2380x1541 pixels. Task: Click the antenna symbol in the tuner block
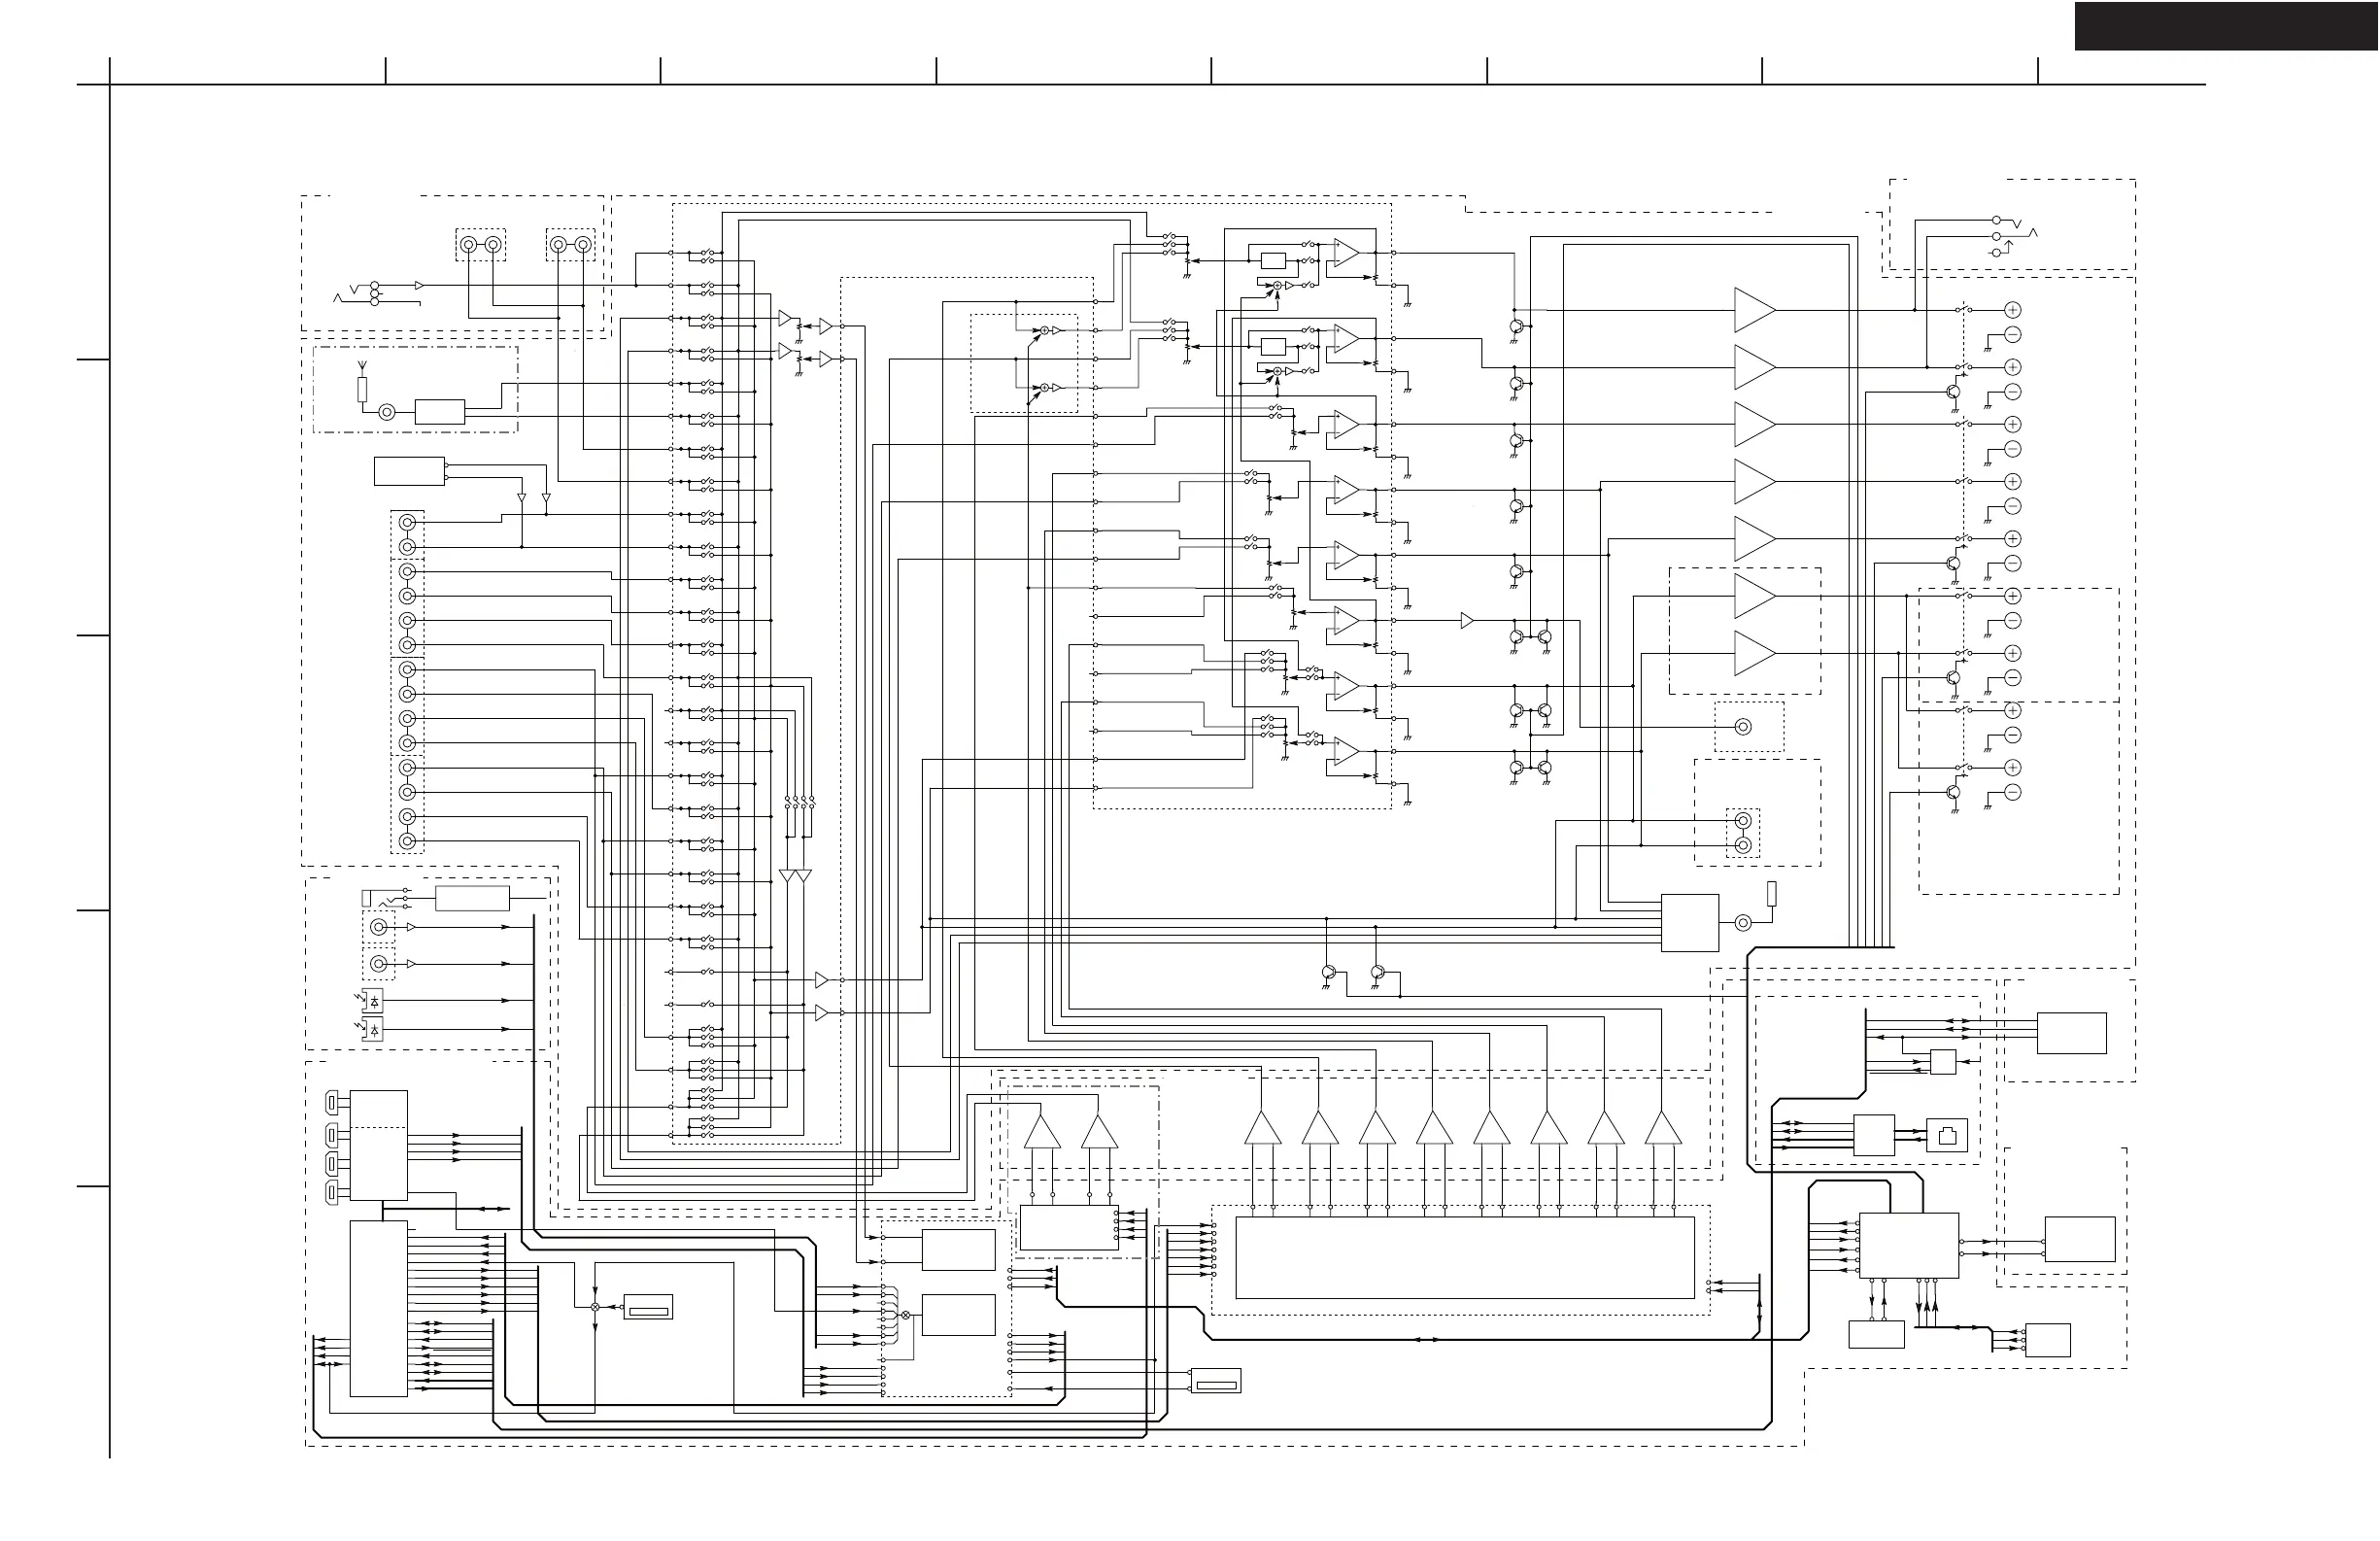[362, 367]
